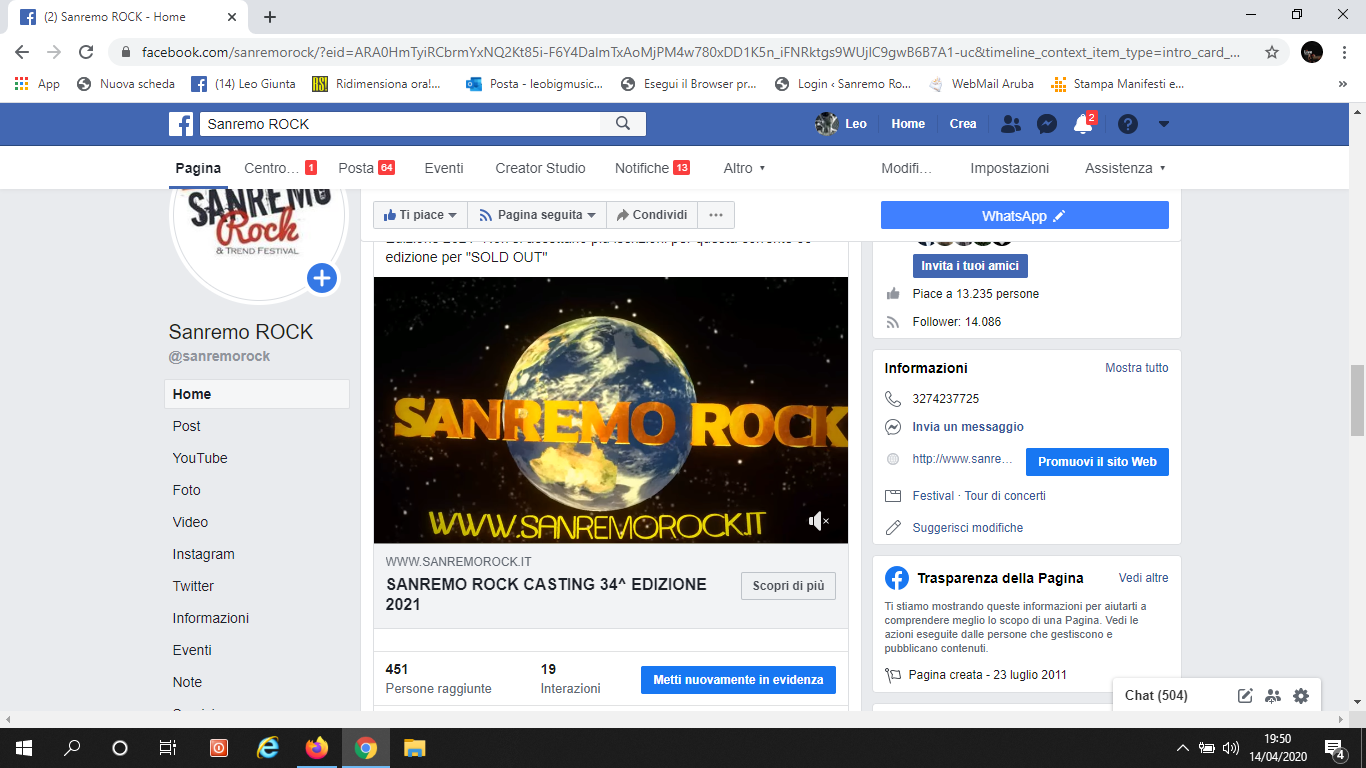Screen dimensions: 1366x768
Task: Click the blue plus icon on profile picture
Action: coord(321,278)
